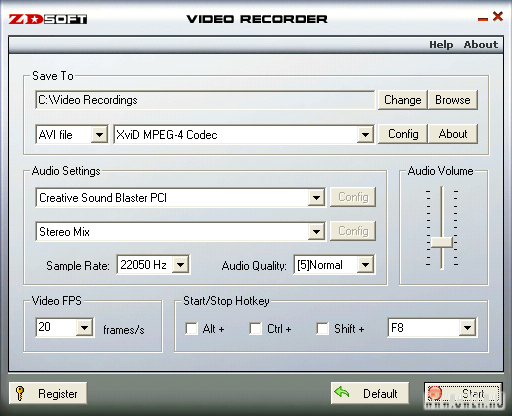Open the Sample Rate 22050 Hz dropdown
512x416 pixels.
tap(153, 265)
